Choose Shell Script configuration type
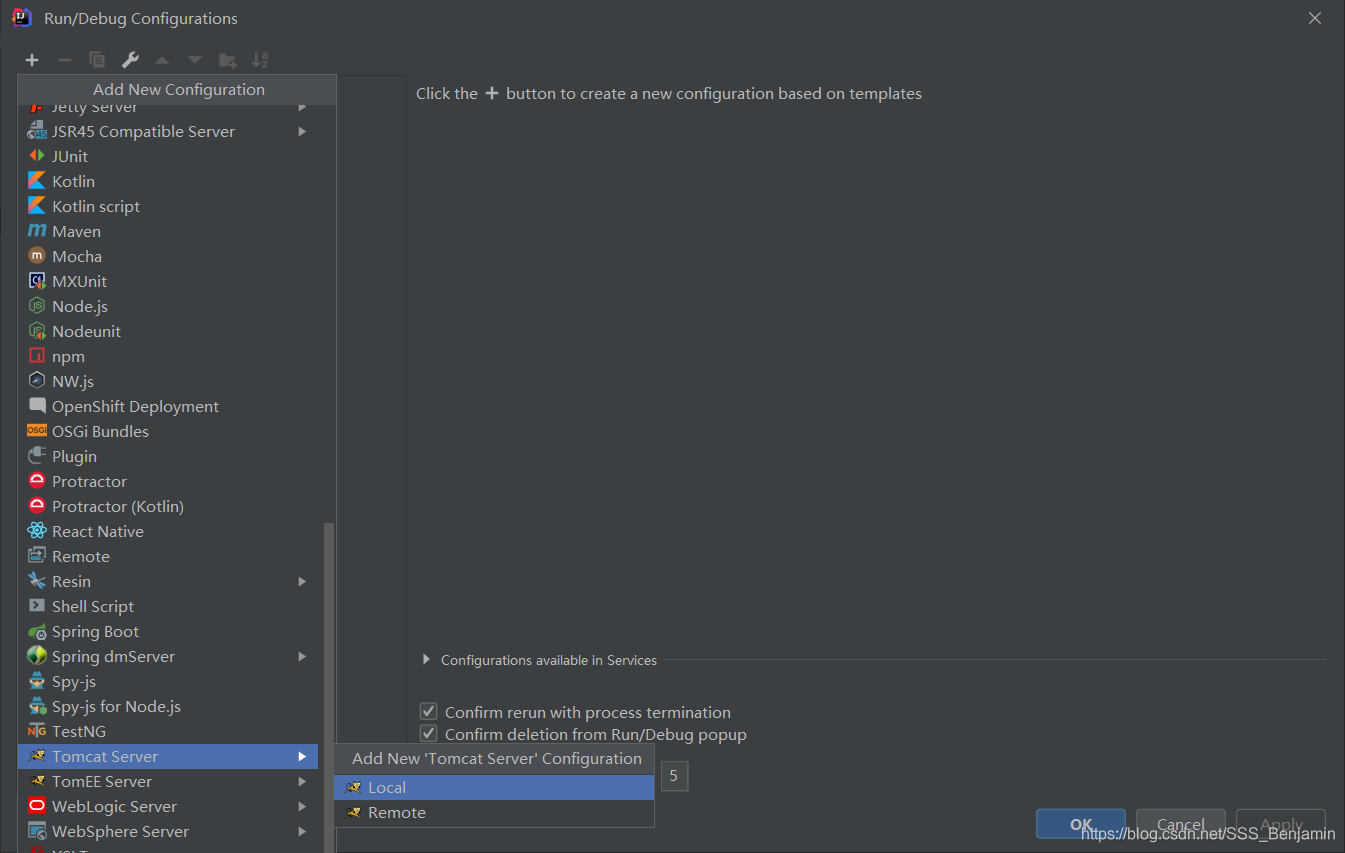Image resolution: width=1345 pixels, height=853 pixels. pos(168,606)
